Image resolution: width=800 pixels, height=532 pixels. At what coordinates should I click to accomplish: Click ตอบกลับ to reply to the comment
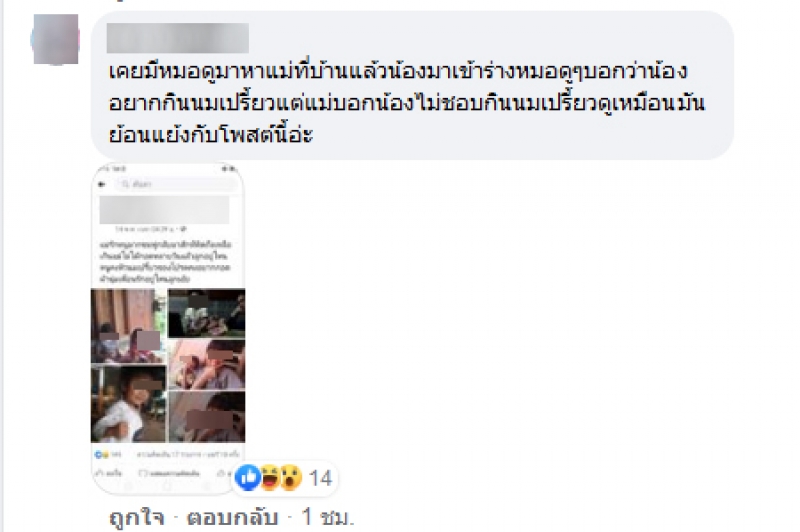click(233, 517)
